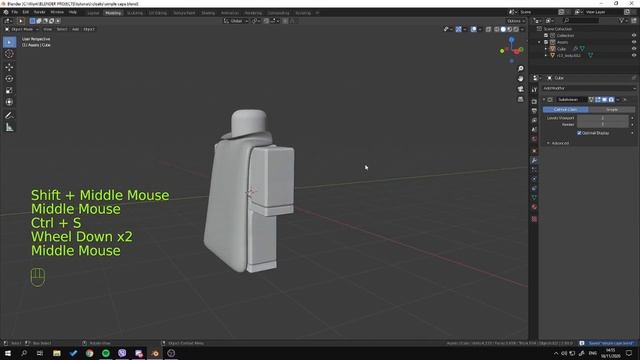640x360 pixels.
Task: Open the Object Data green triangle tab
Action: pos(534,198)
